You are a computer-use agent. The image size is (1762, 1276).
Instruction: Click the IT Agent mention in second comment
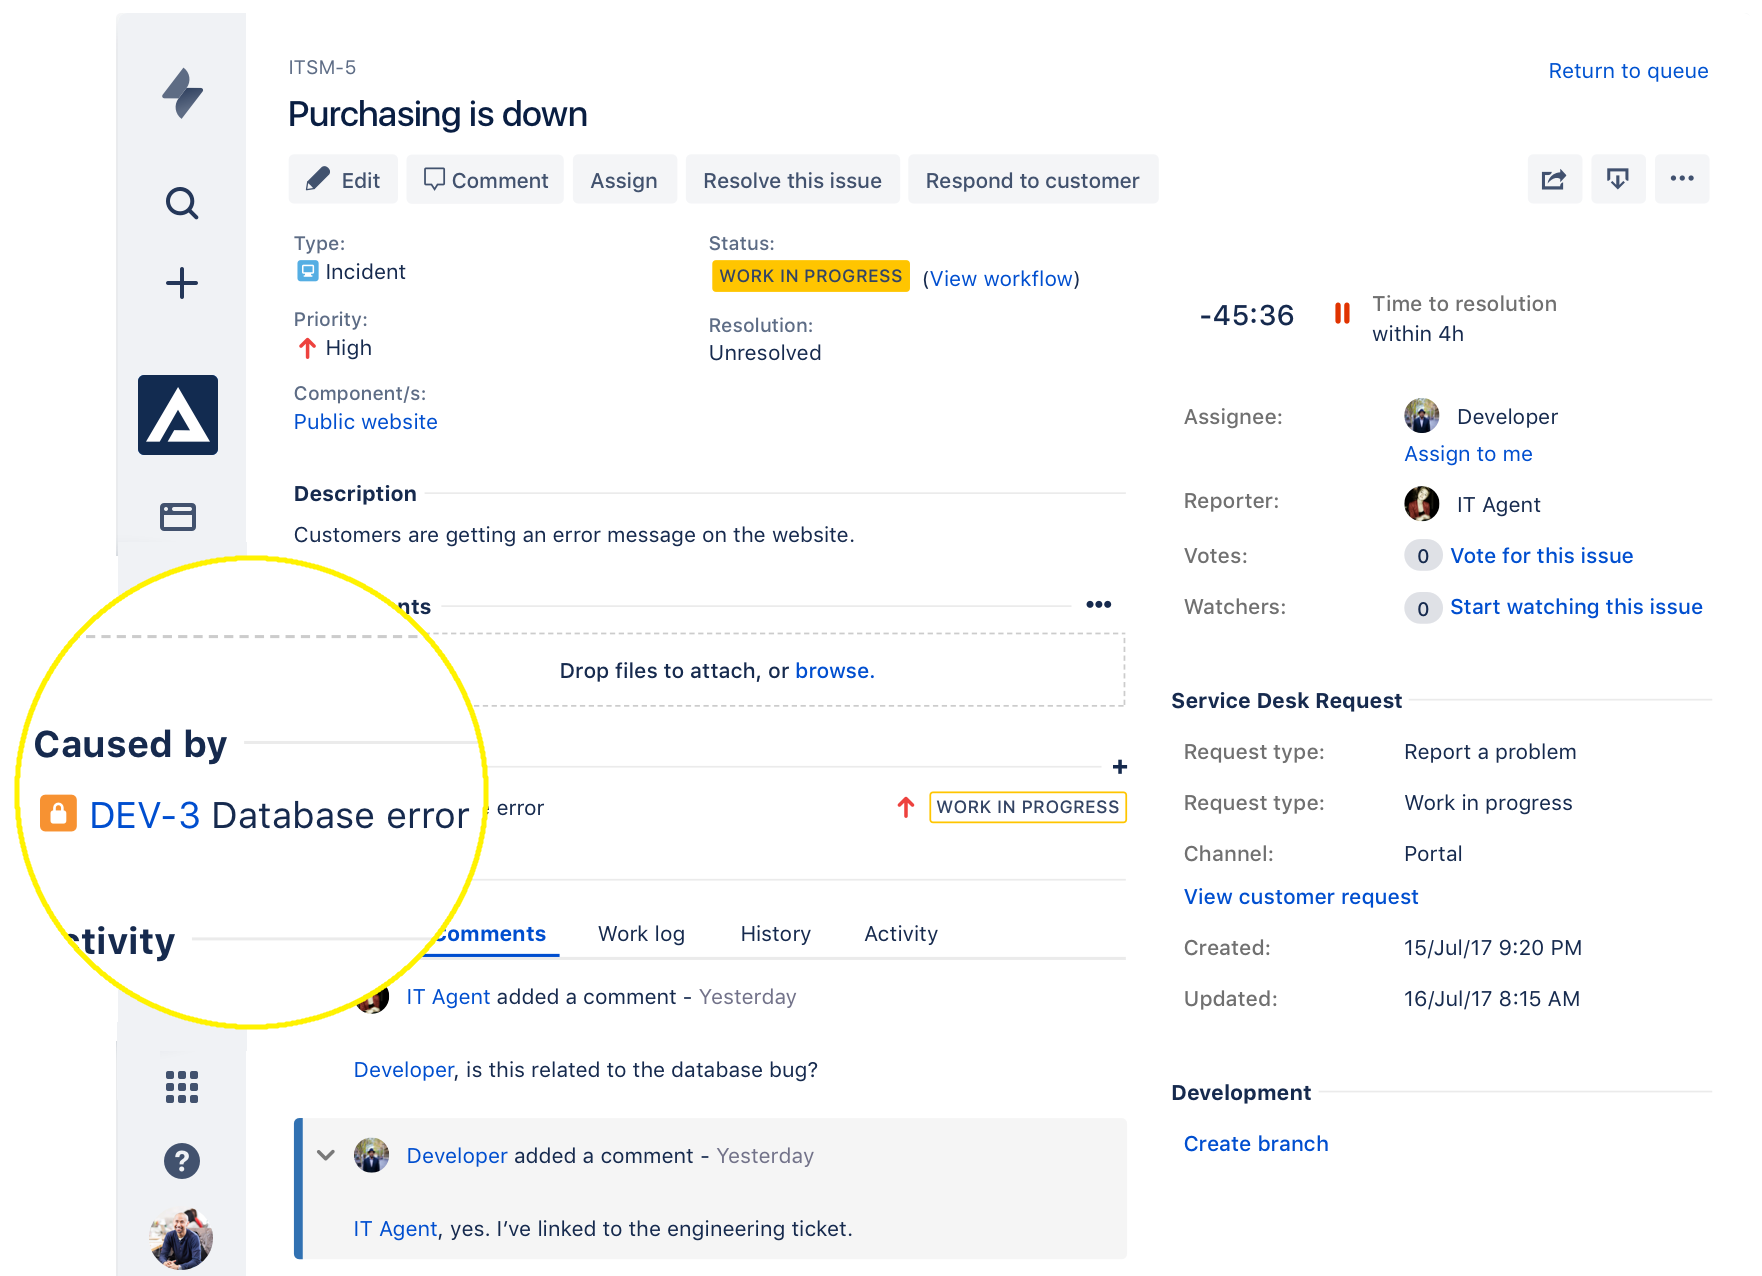coord(395,1229)
